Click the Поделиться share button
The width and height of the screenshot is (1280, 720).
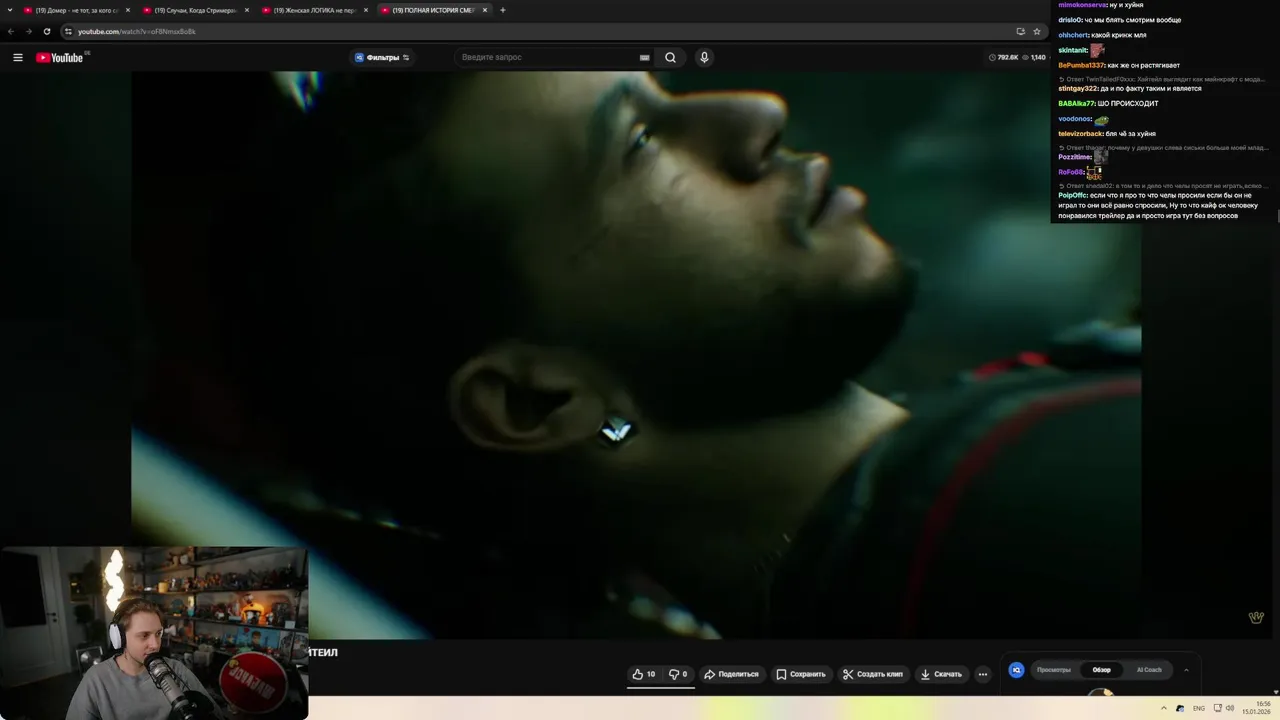pos(732,674)
